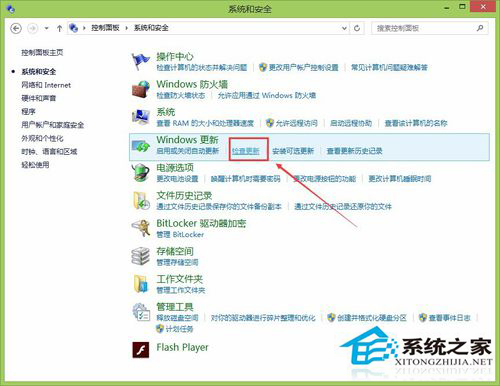
Task: Click 更改计算机睡眠时间 link
Action: [x=400, y=179]
